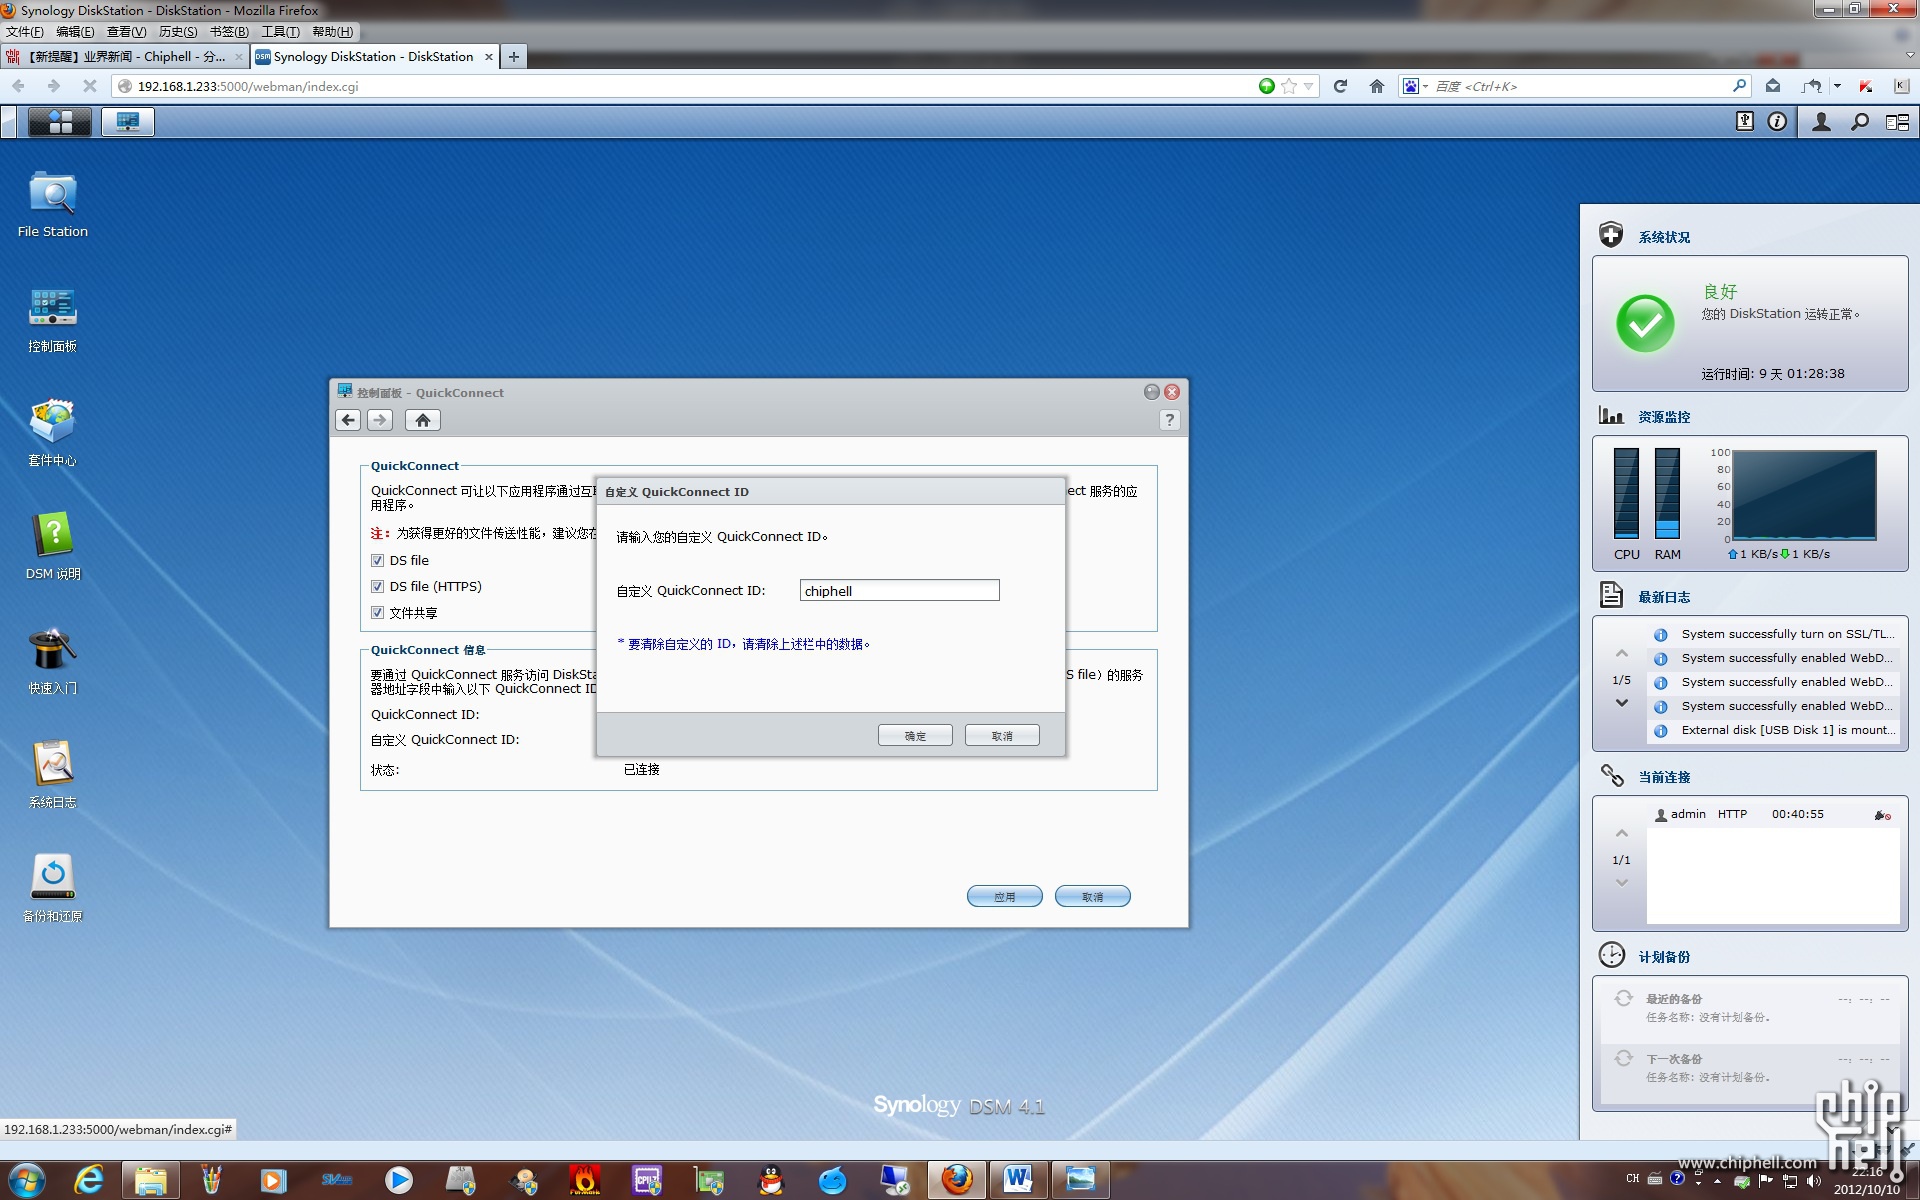Go to the Control Panel home

tap(423, 420)
